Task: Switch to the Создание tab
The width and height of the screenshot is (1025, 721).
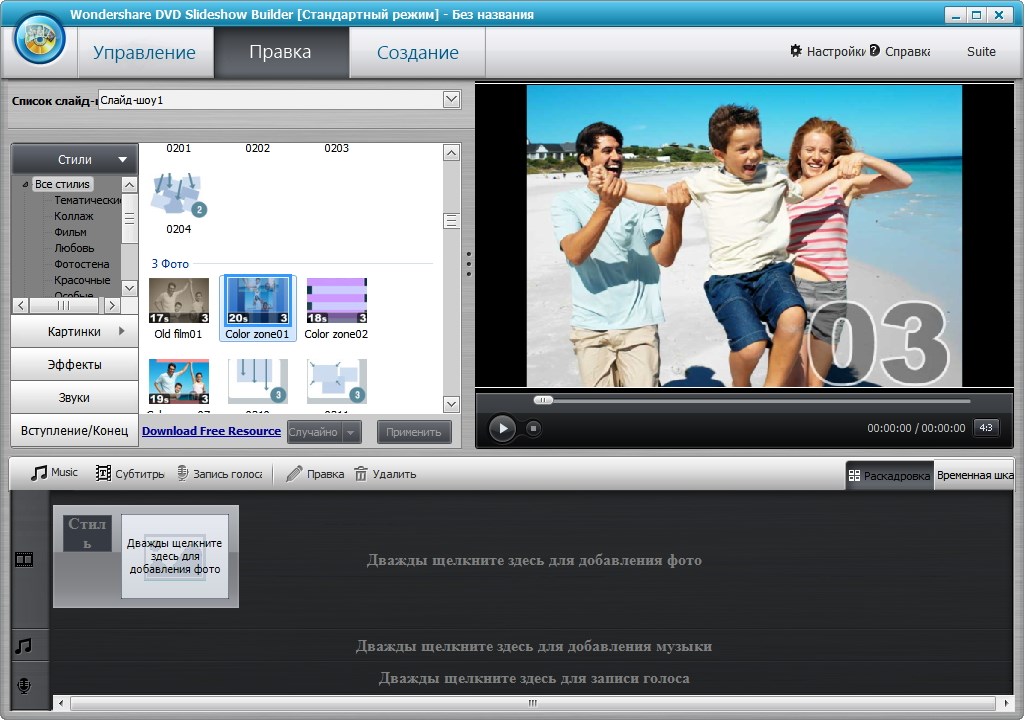Action: pos(417,53)
